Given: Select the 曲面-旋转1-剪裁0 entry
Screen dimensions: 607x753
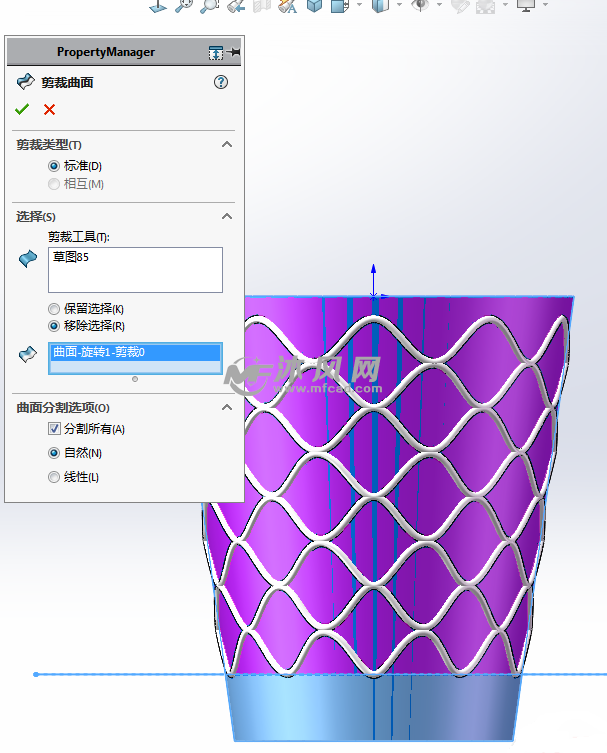Looking at the screenshot, I should (x=135, y=352).
